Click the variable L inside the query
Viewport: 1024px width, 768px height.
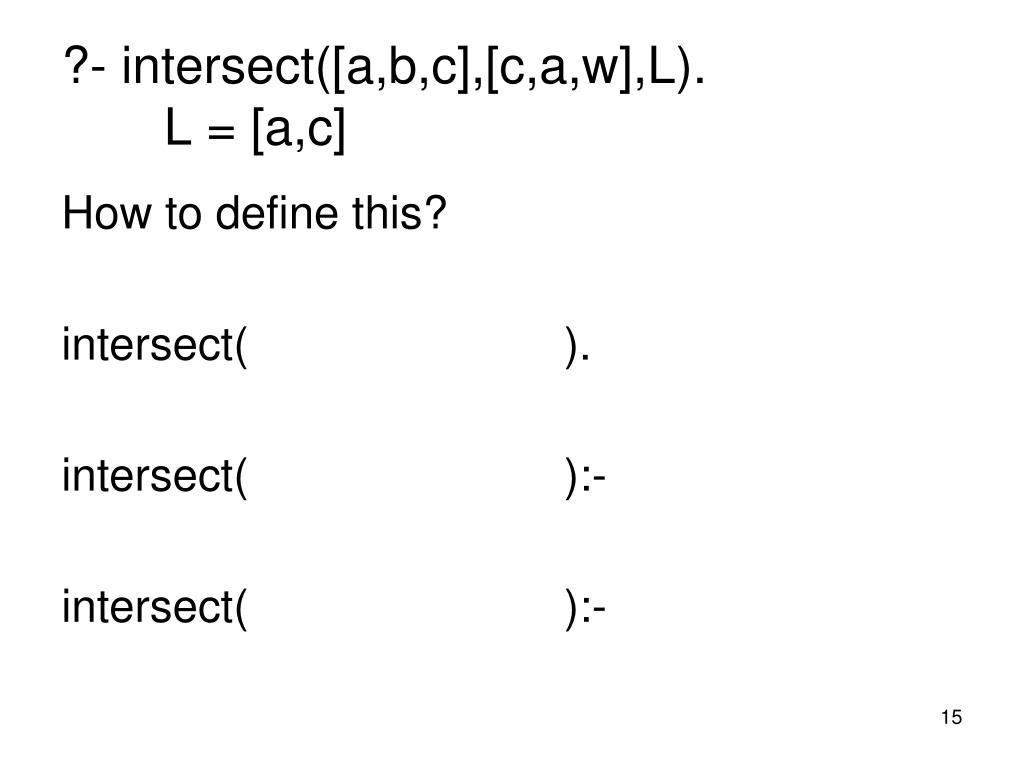click(662, 67)
